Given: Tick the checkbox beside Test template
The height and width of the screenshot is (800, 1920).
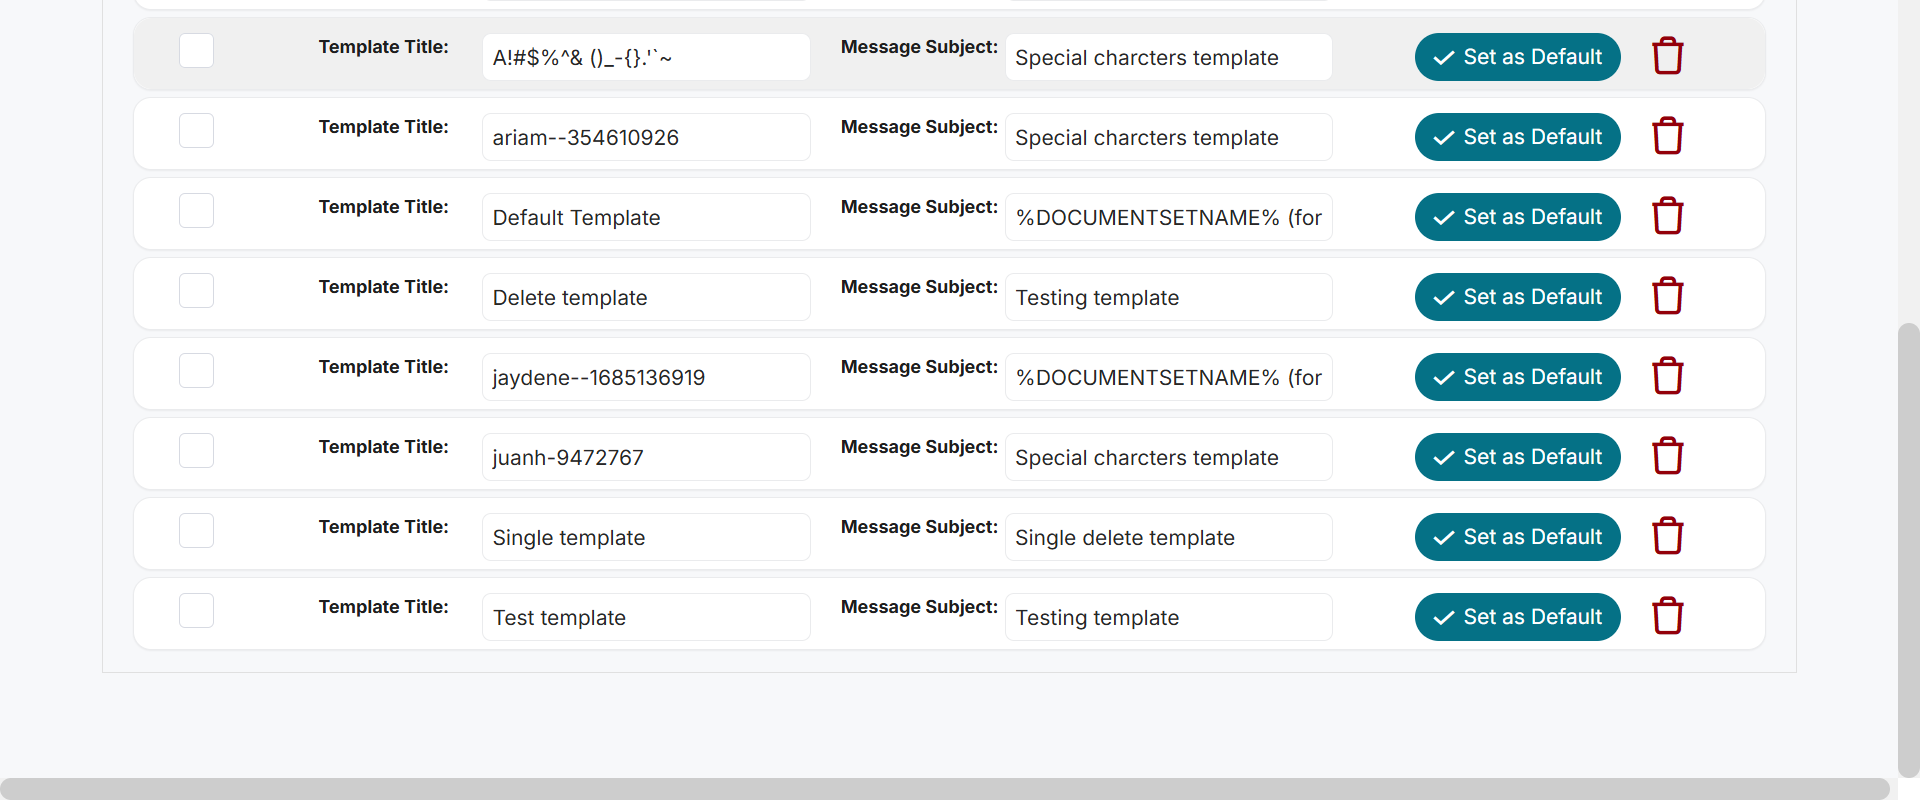Looking at the screenshot, I should pyautogui.click(x=196, y=610).
